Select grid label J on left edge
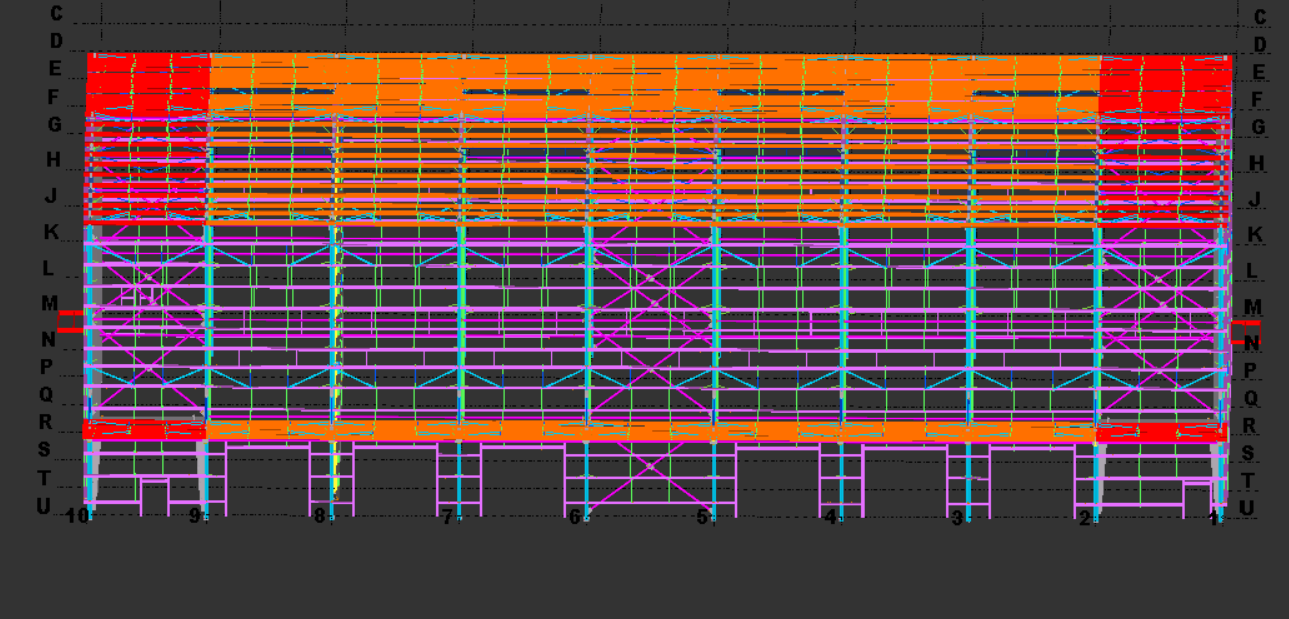 coord(50,195)
